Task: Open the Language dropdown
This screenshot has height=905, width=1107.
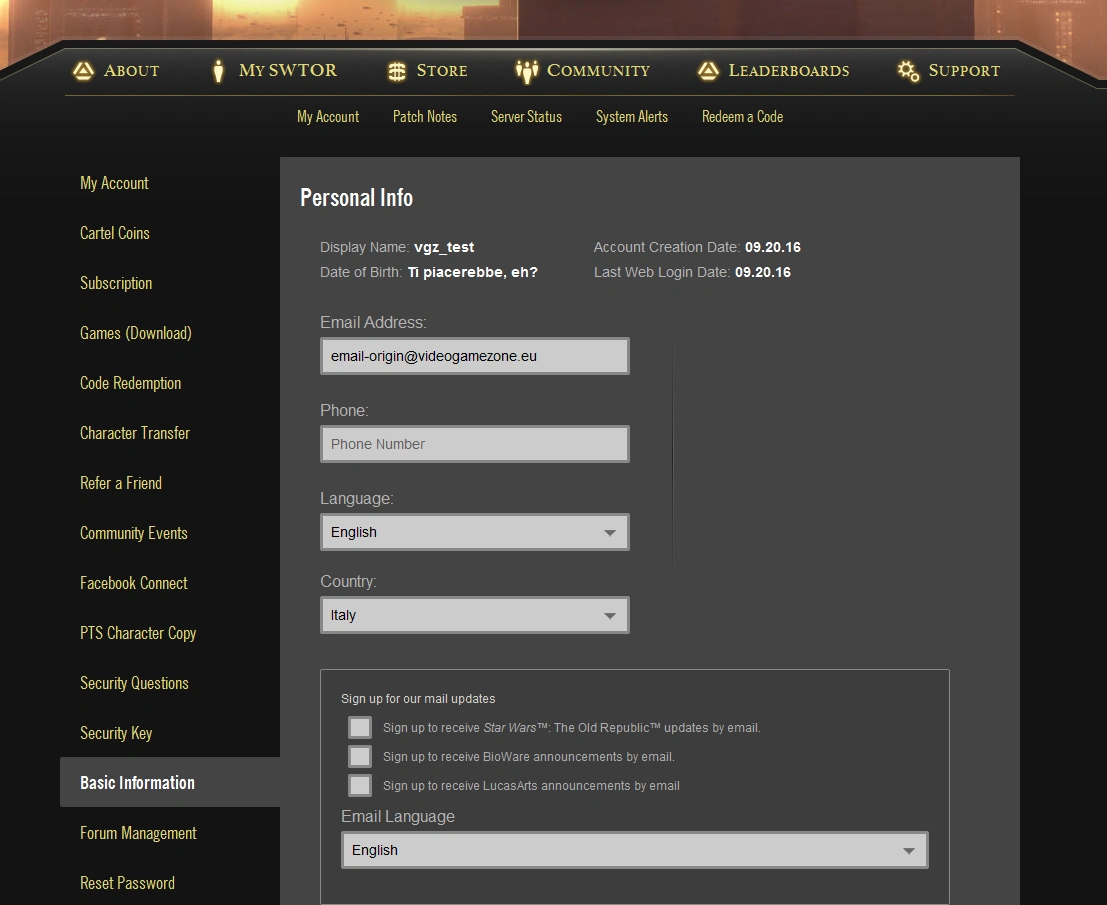Action: pos(474,532)
